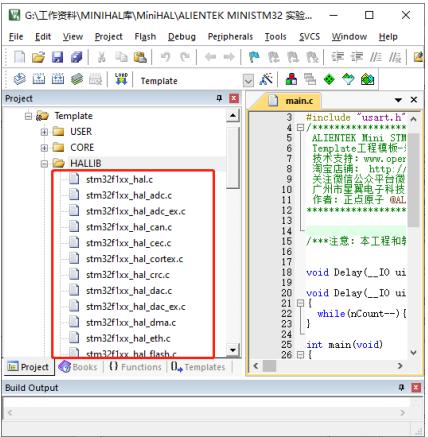Collapse the HALLIB folder group

point(44,164)
